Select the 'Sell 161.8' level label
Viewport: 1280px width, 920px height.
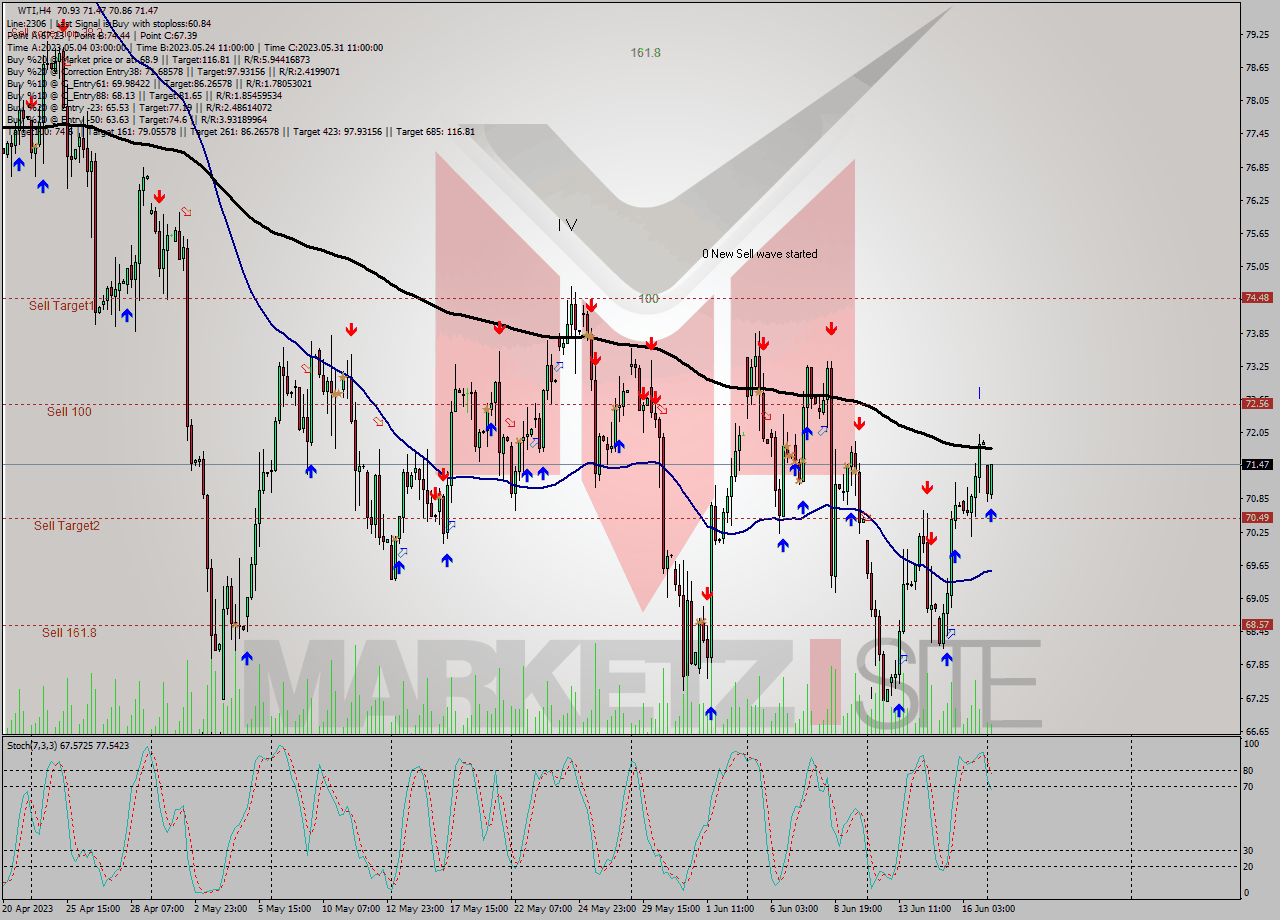[69, 632]
